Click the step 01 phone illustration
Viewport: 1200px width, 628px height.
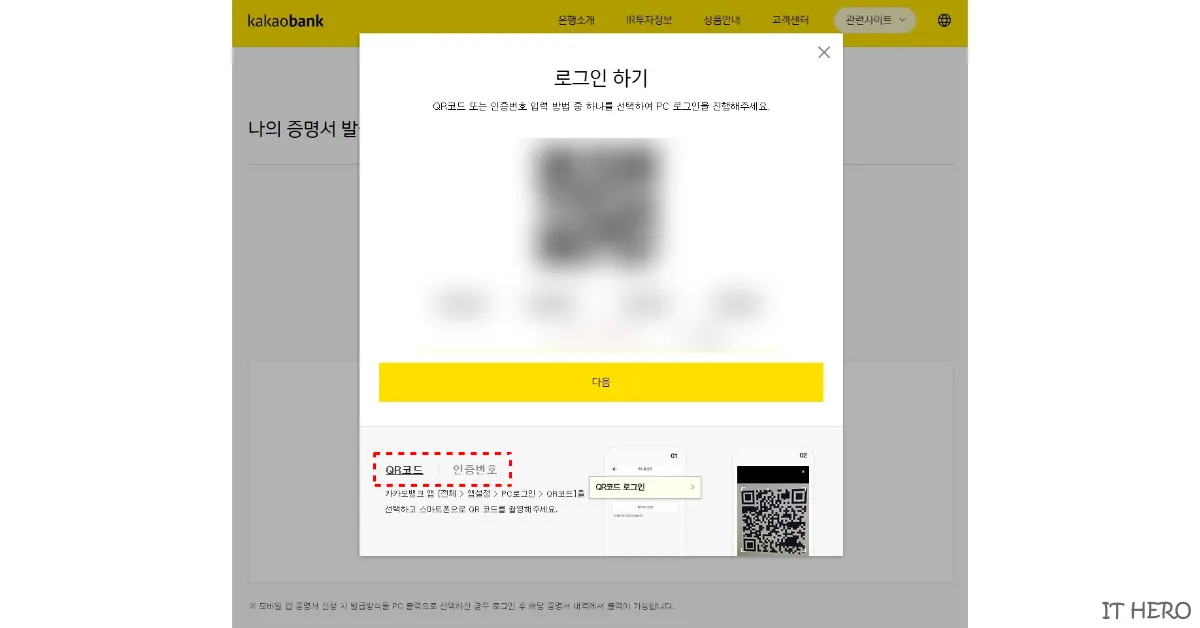point(645,502)
